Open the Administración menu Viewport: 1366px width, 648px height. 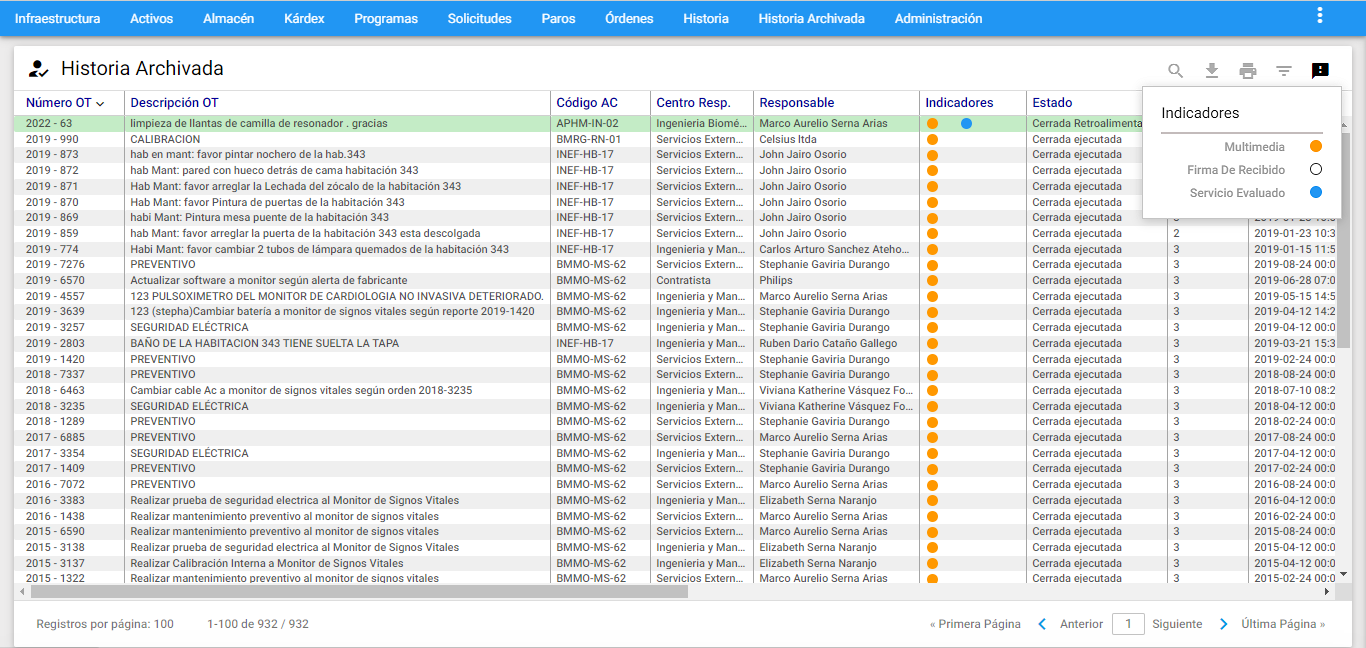pos(938,18)
